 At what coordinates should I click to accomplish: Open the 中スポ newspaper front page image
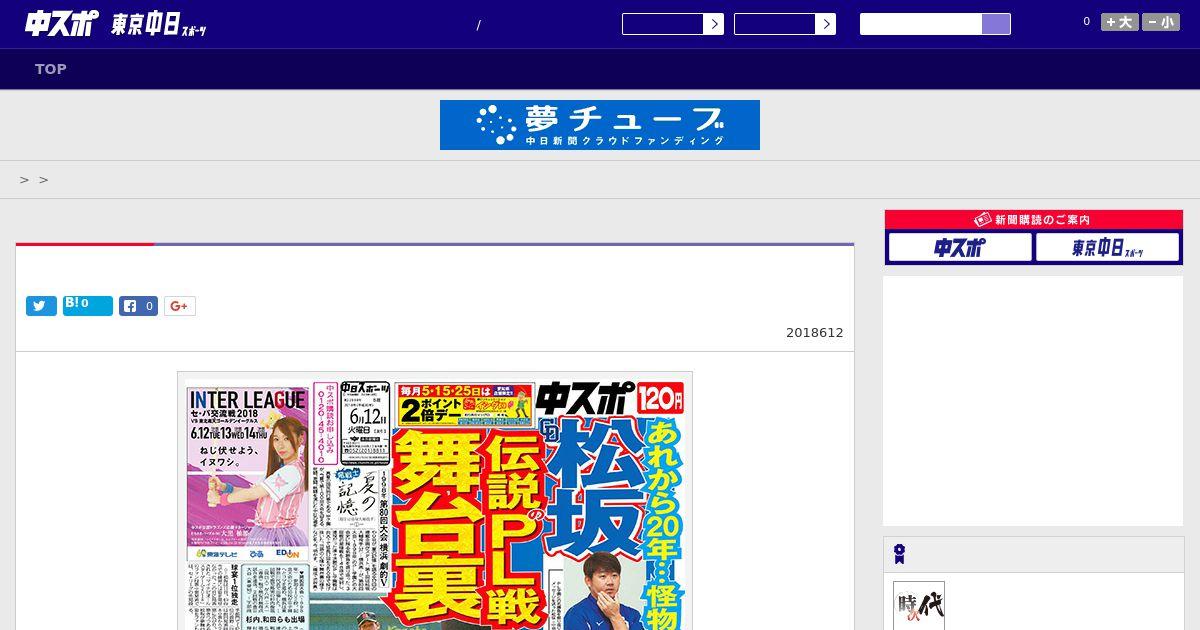pos(435,501)
